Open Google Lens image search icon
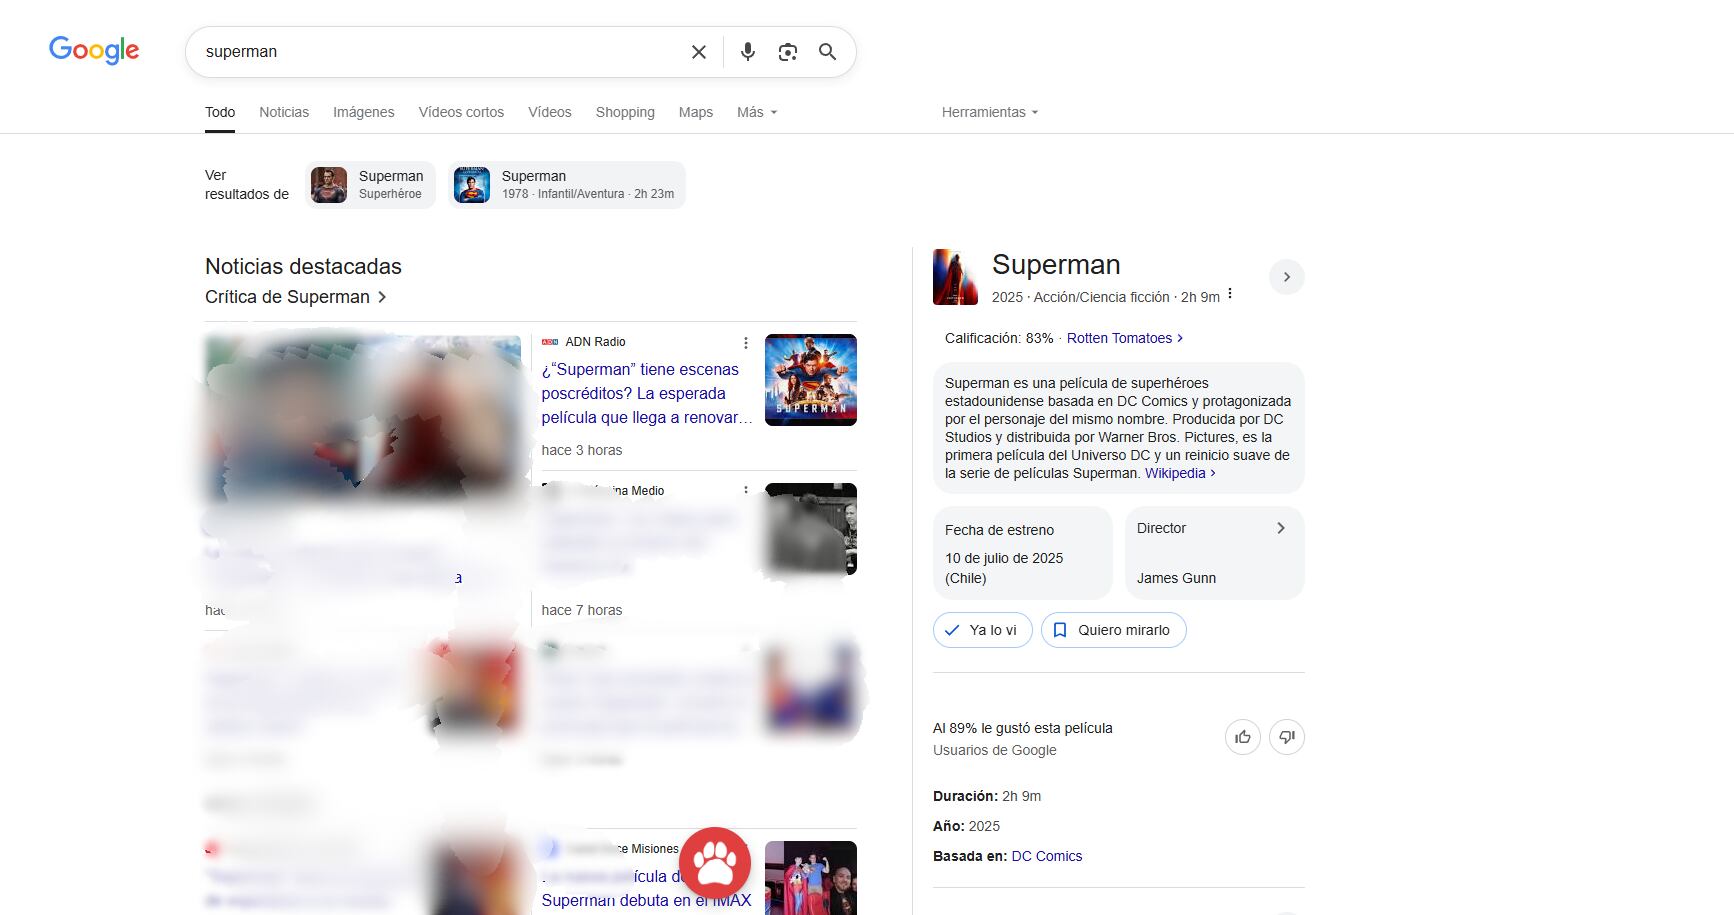Image resolution: width=1734 pixels, height=915 pixels. click(x=788, y=52)
